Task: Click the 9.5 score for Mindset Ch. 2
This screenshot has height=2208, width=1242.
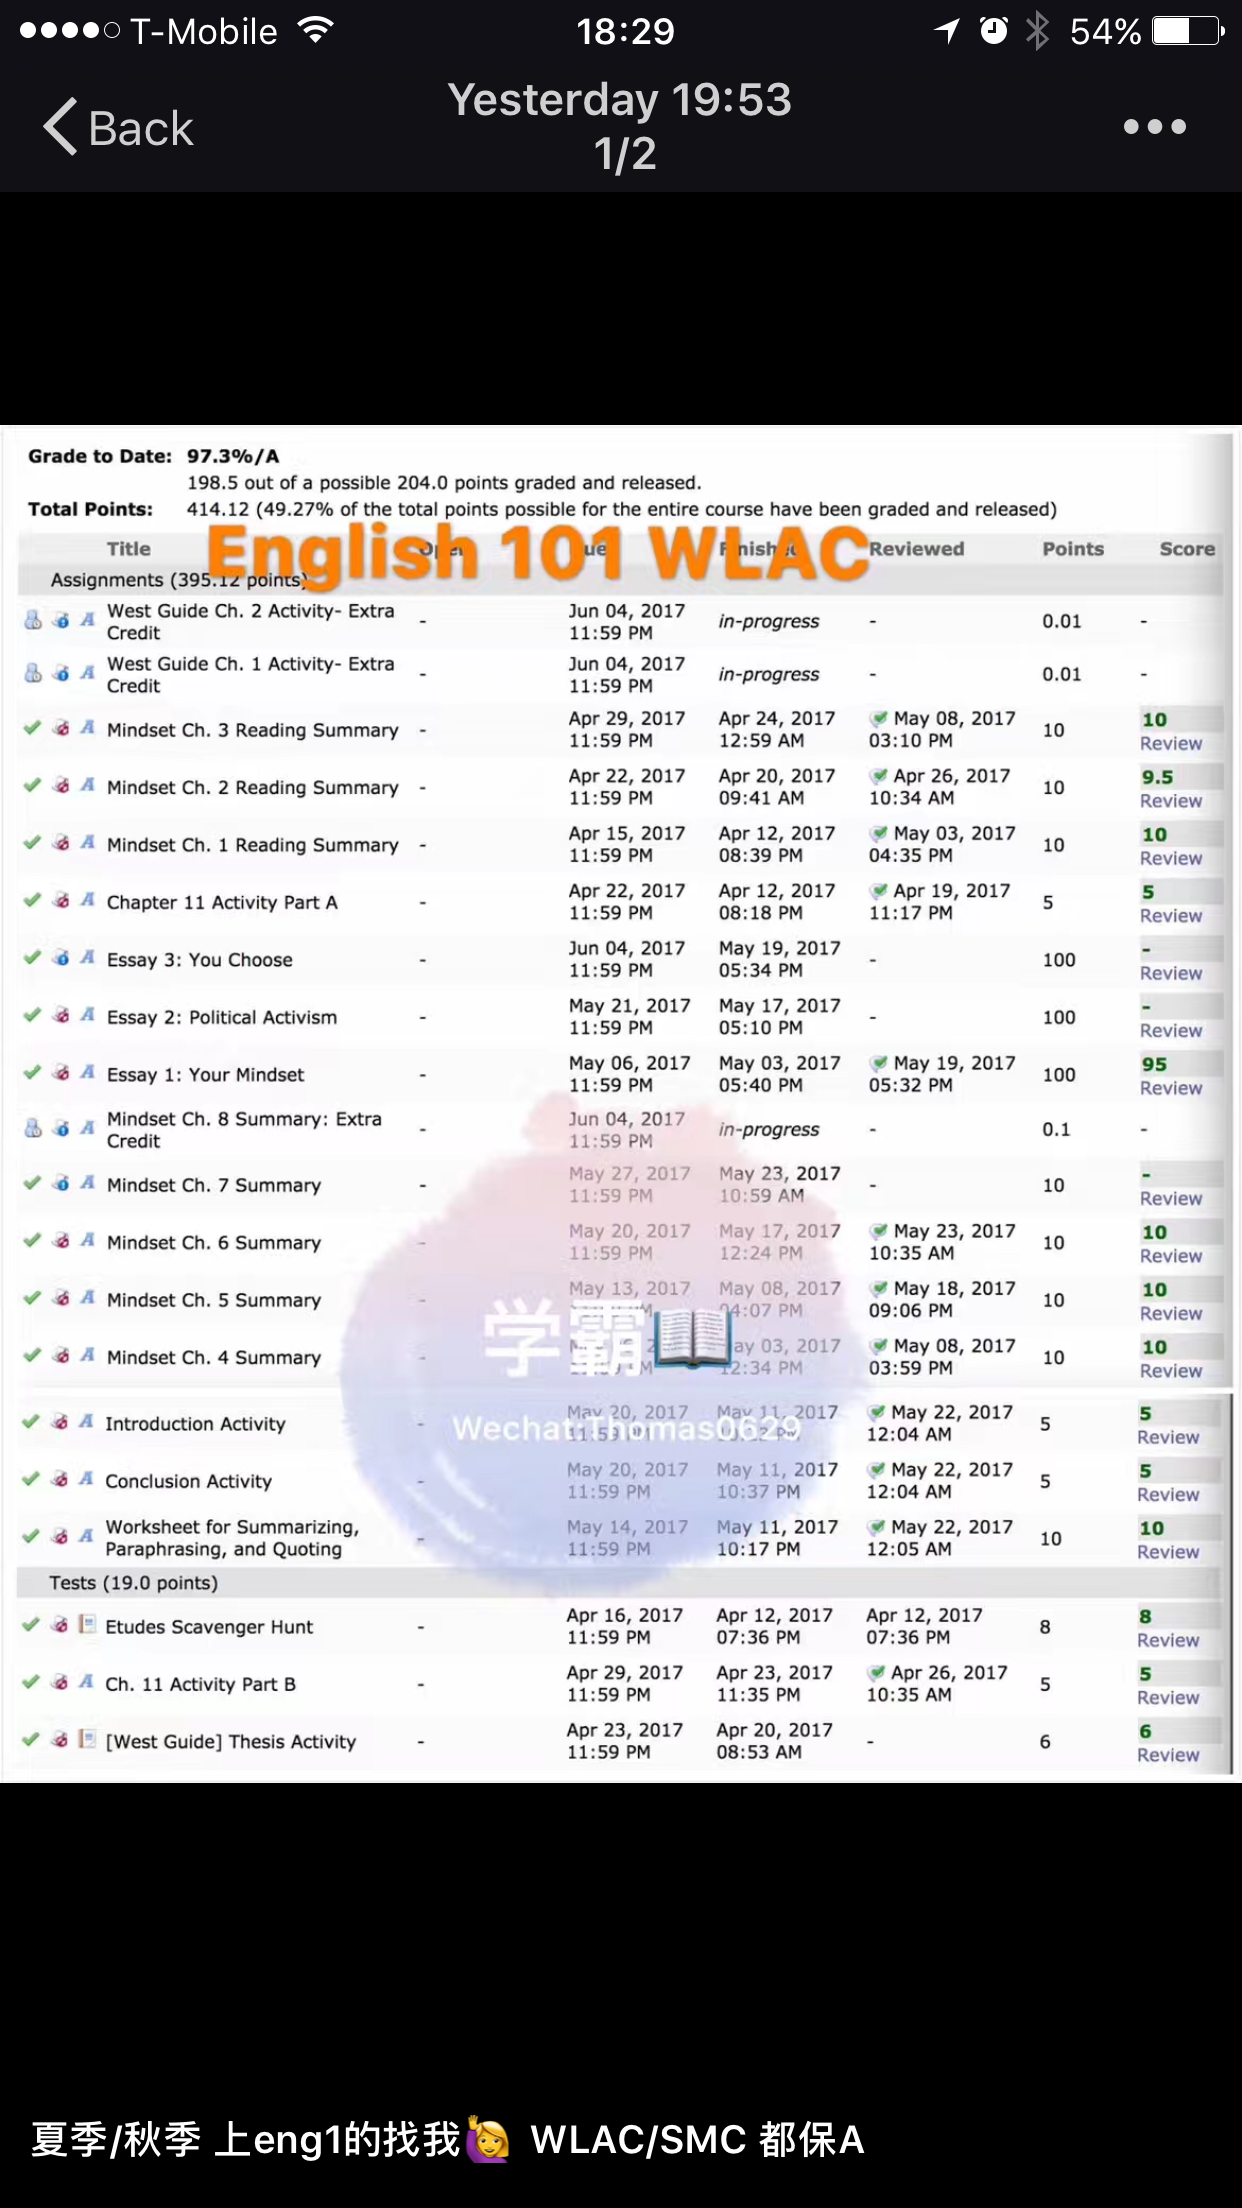Action: pyautogui.click(x=1157, y=777)
